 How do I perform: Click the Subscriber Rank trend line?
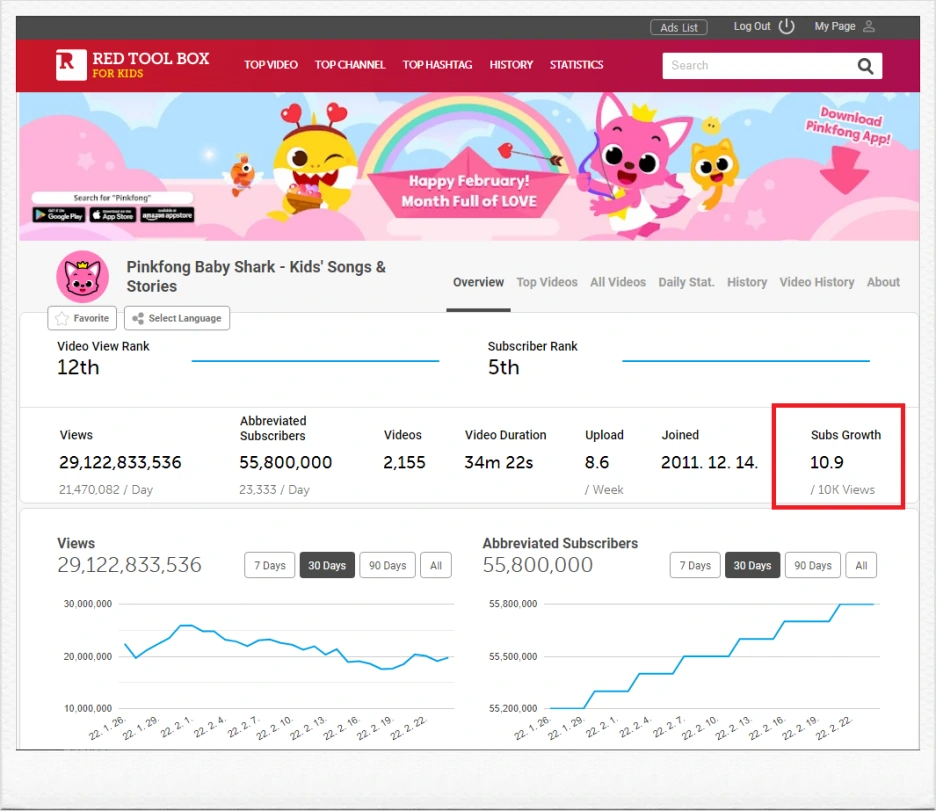coord(746,361)
